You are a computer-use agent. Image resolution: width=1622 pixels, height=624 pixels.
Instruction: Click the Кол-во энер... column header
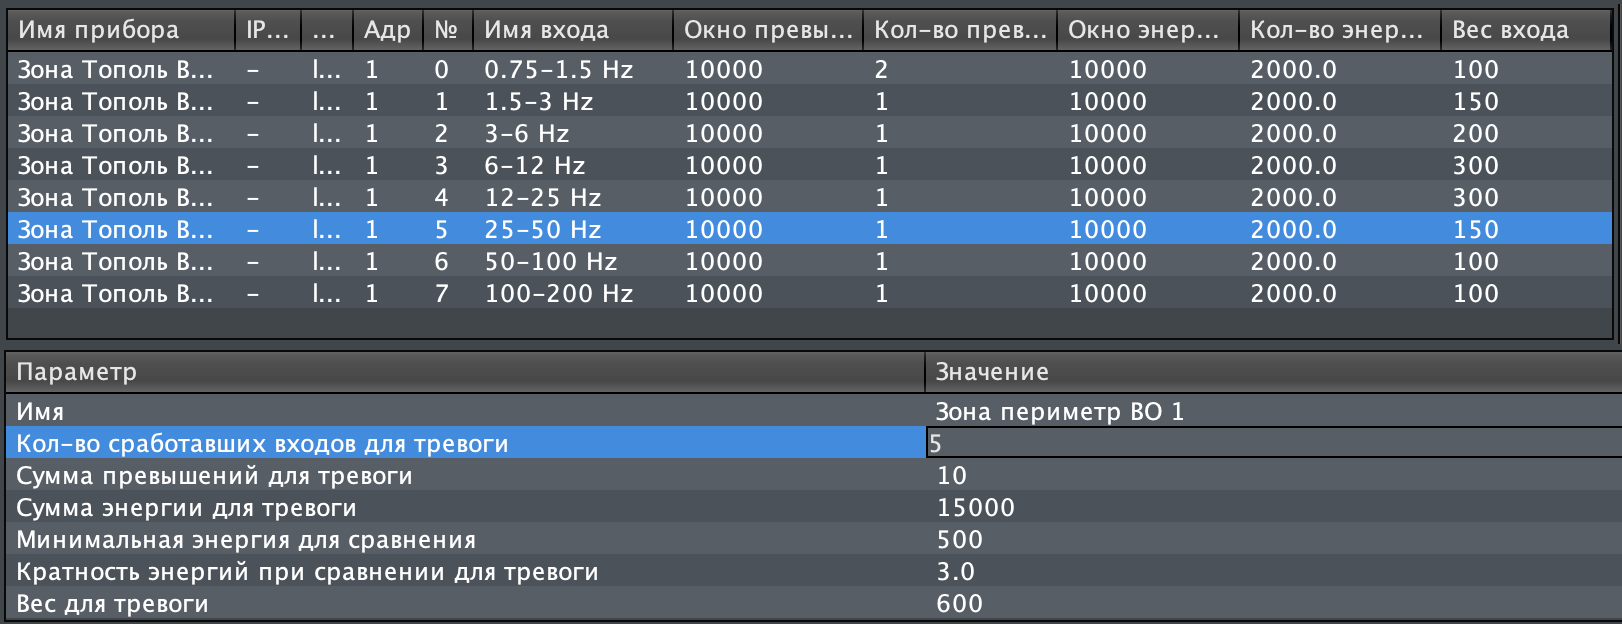(1336, 30)
